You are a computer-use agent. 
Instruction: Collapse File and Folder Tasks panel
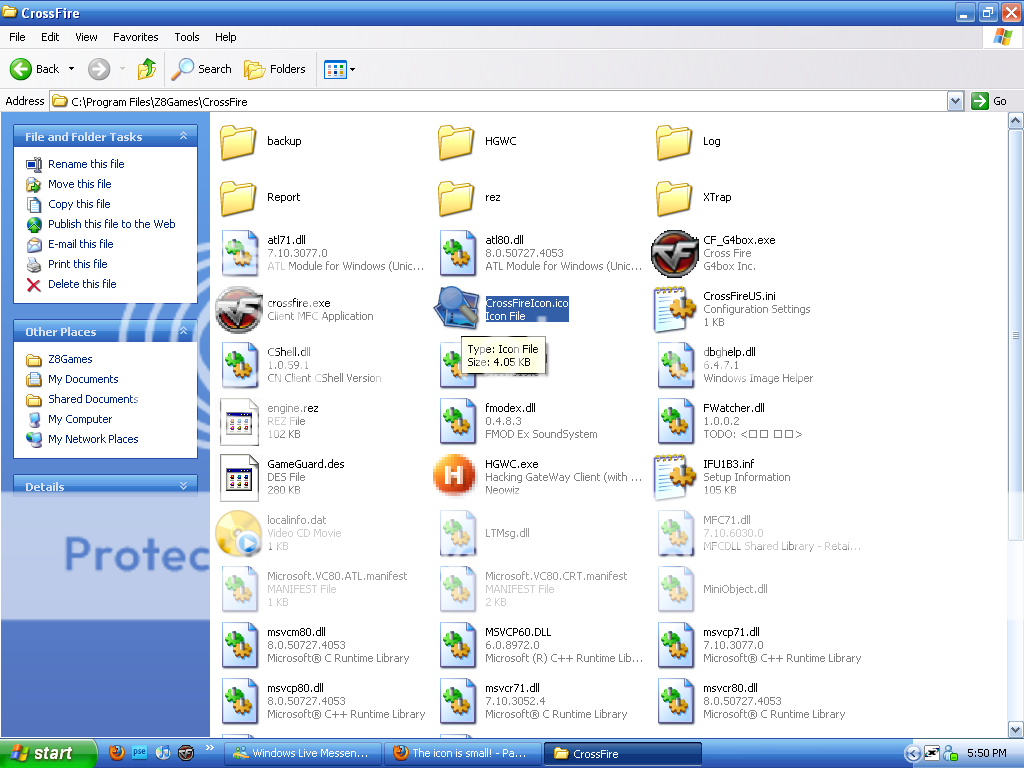pos(183,137)
